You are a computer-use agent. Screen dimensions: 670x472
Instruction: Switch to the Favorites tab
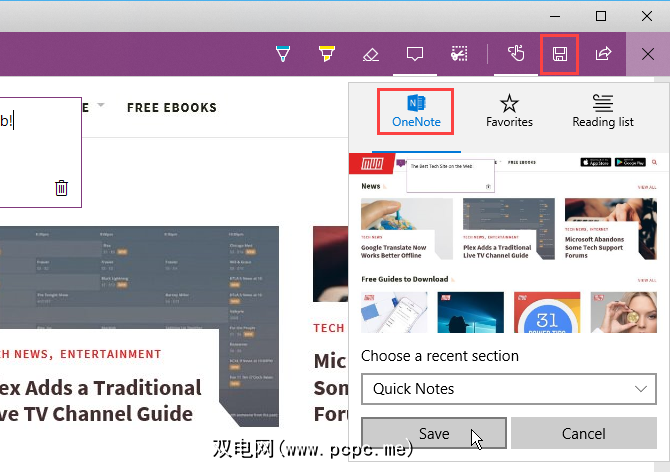(509, 112)
